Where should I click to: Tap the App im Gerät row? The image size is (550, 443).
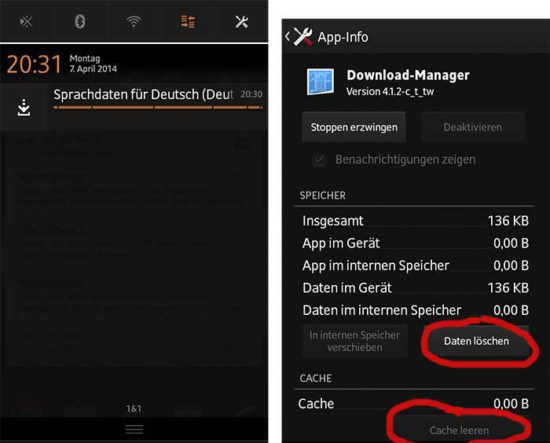tap(415, 243)
